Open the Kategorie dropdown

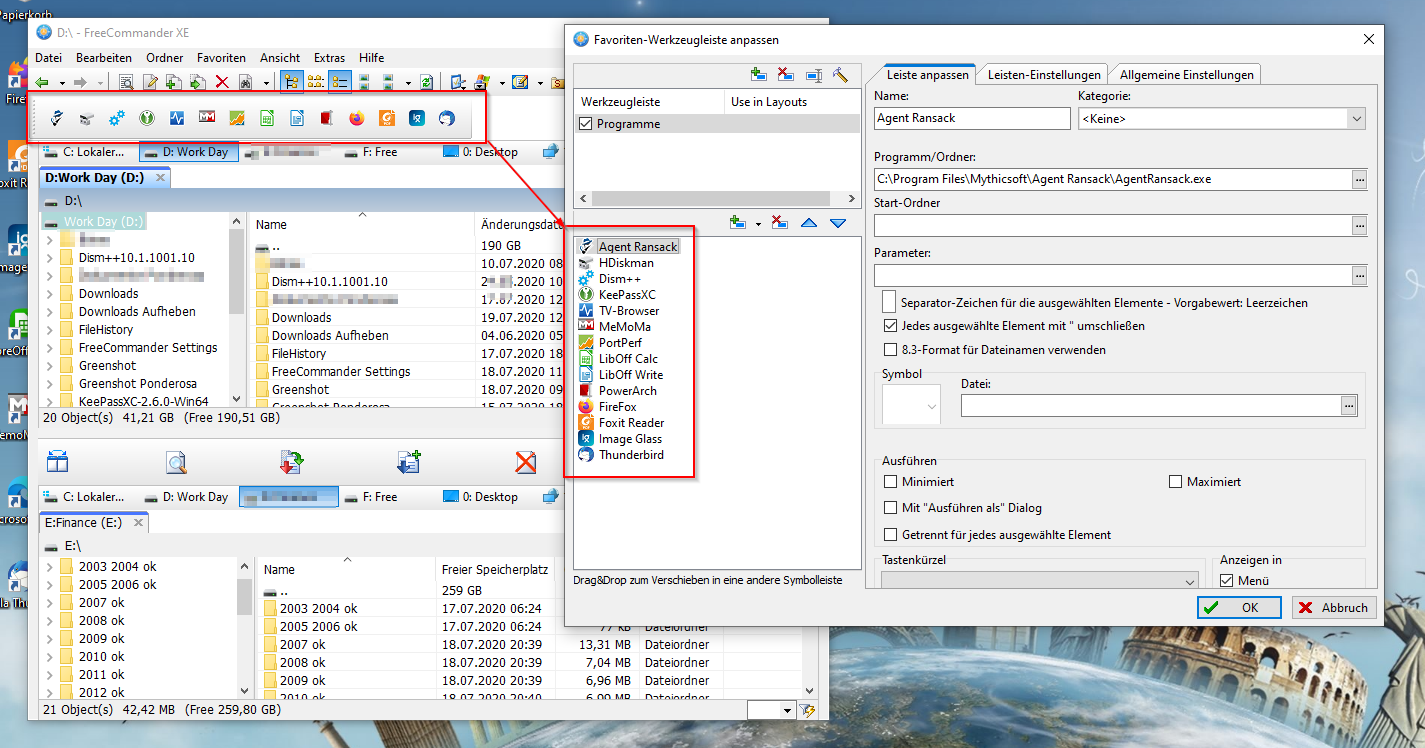coord(1356,119)
